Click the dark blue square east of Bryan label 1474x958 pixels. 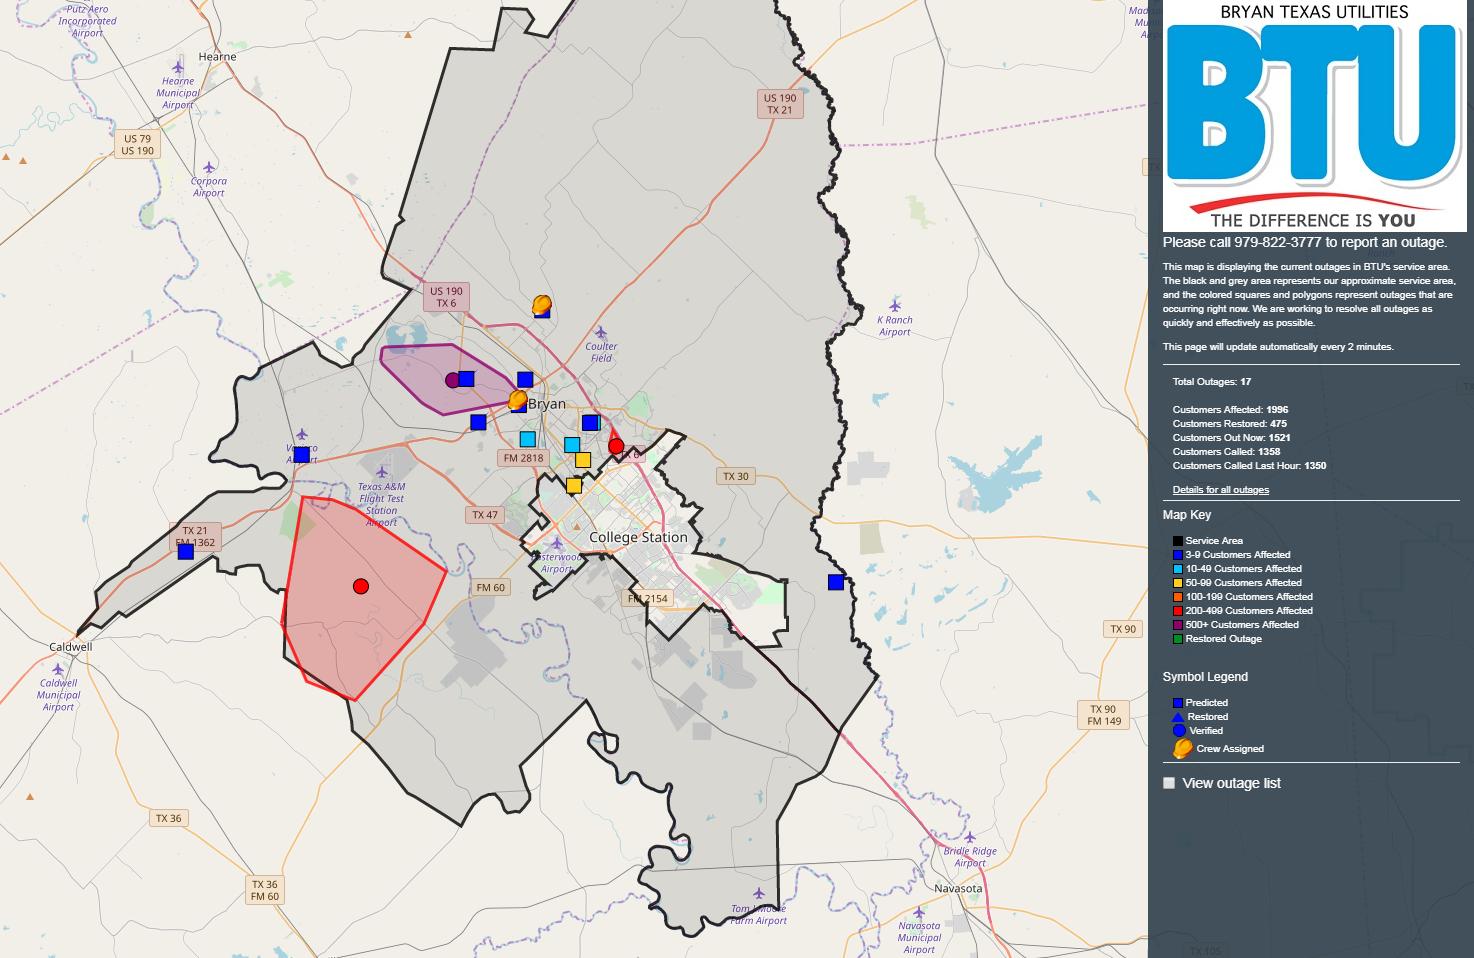click(x=590, y=423)
